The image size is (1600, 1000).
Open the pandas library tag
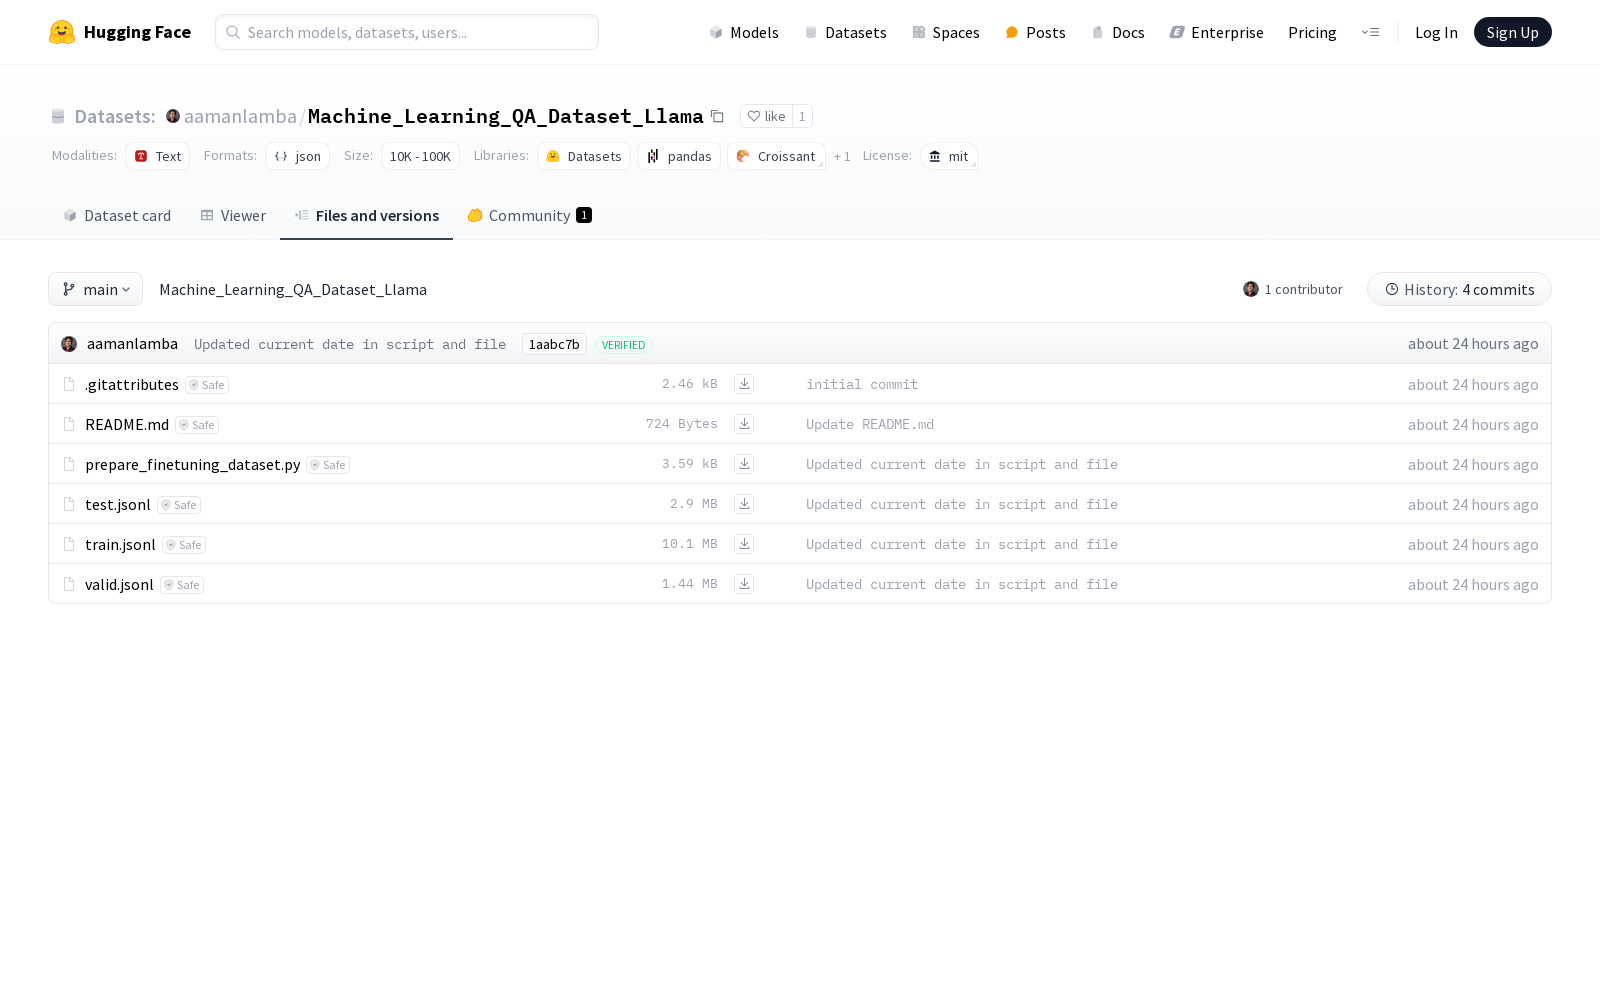tap(679, 156)
